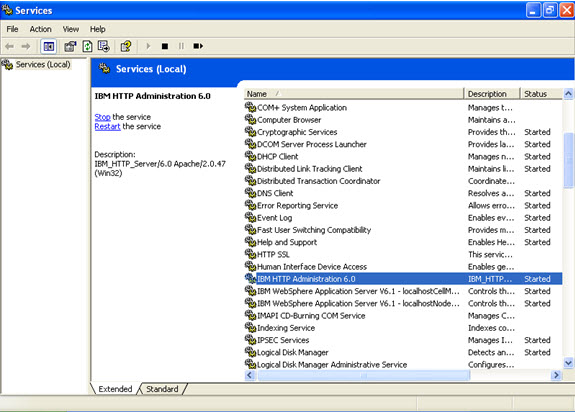Click the Forward arrow toolbar icon

(x=26, y=46)
